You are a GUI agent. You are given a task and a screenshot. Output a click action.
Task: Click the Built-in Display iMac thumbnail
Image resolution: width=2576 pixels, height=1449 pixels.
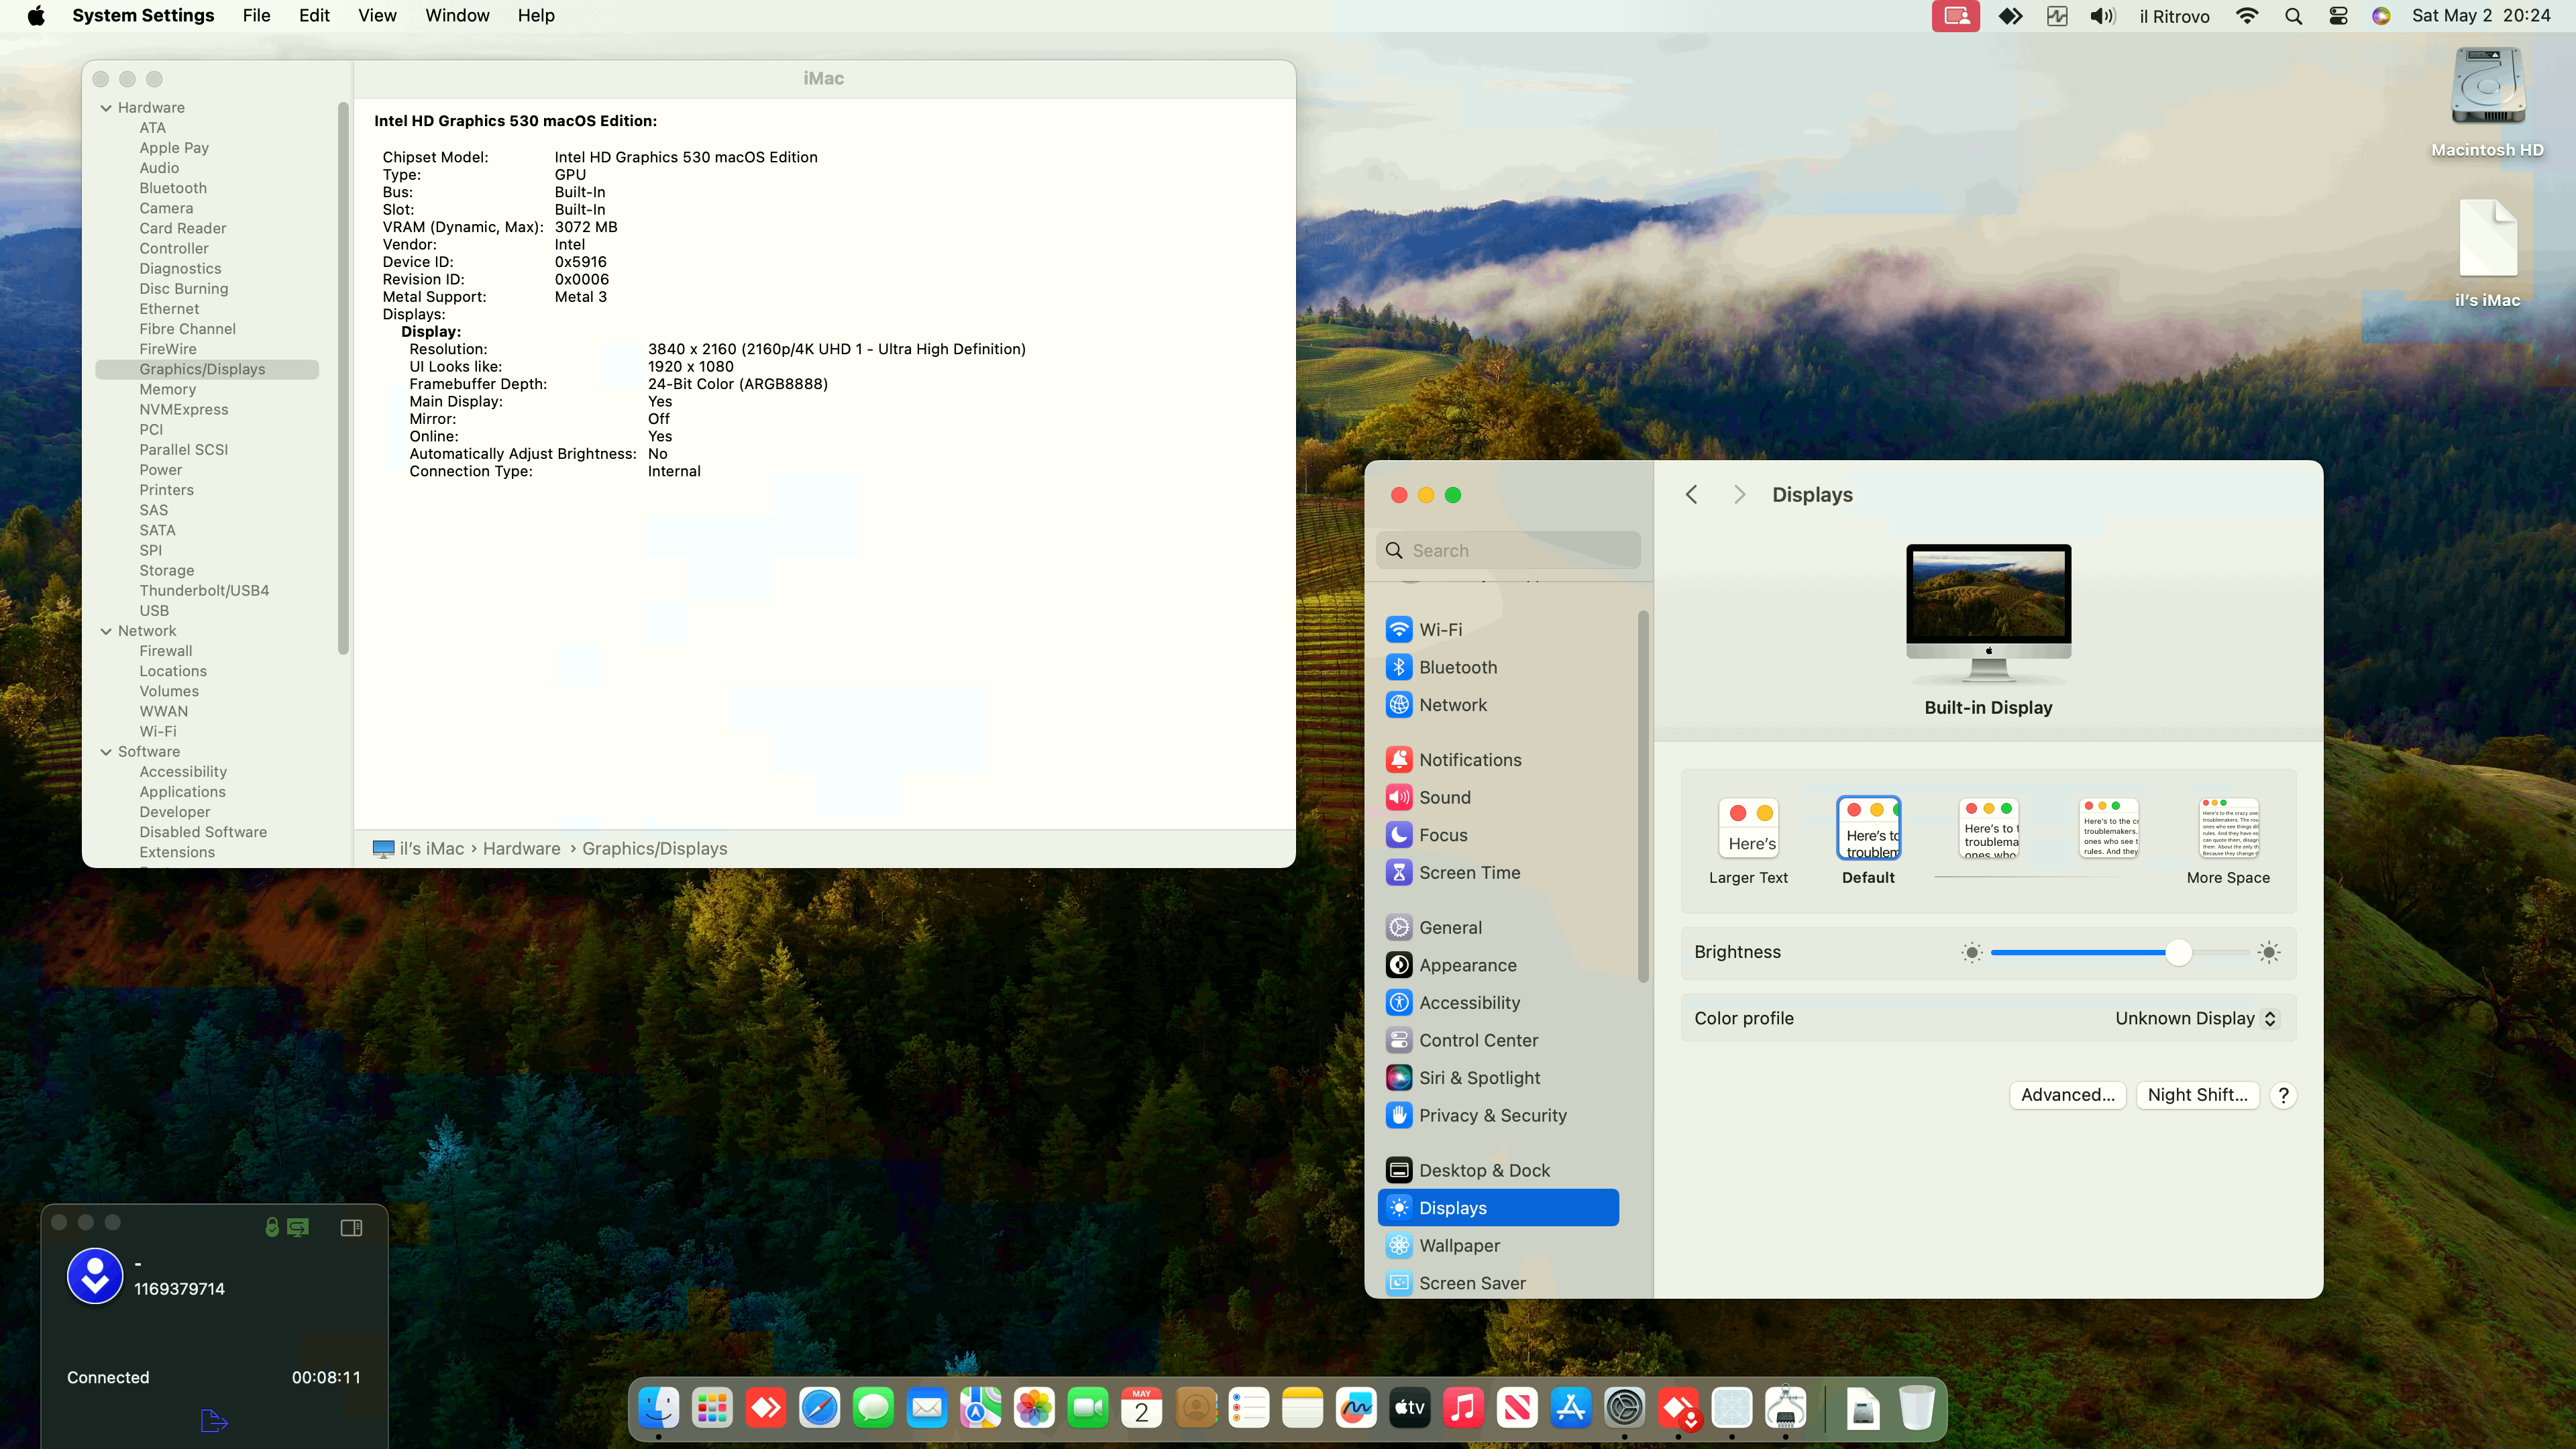pos(1988,614)
